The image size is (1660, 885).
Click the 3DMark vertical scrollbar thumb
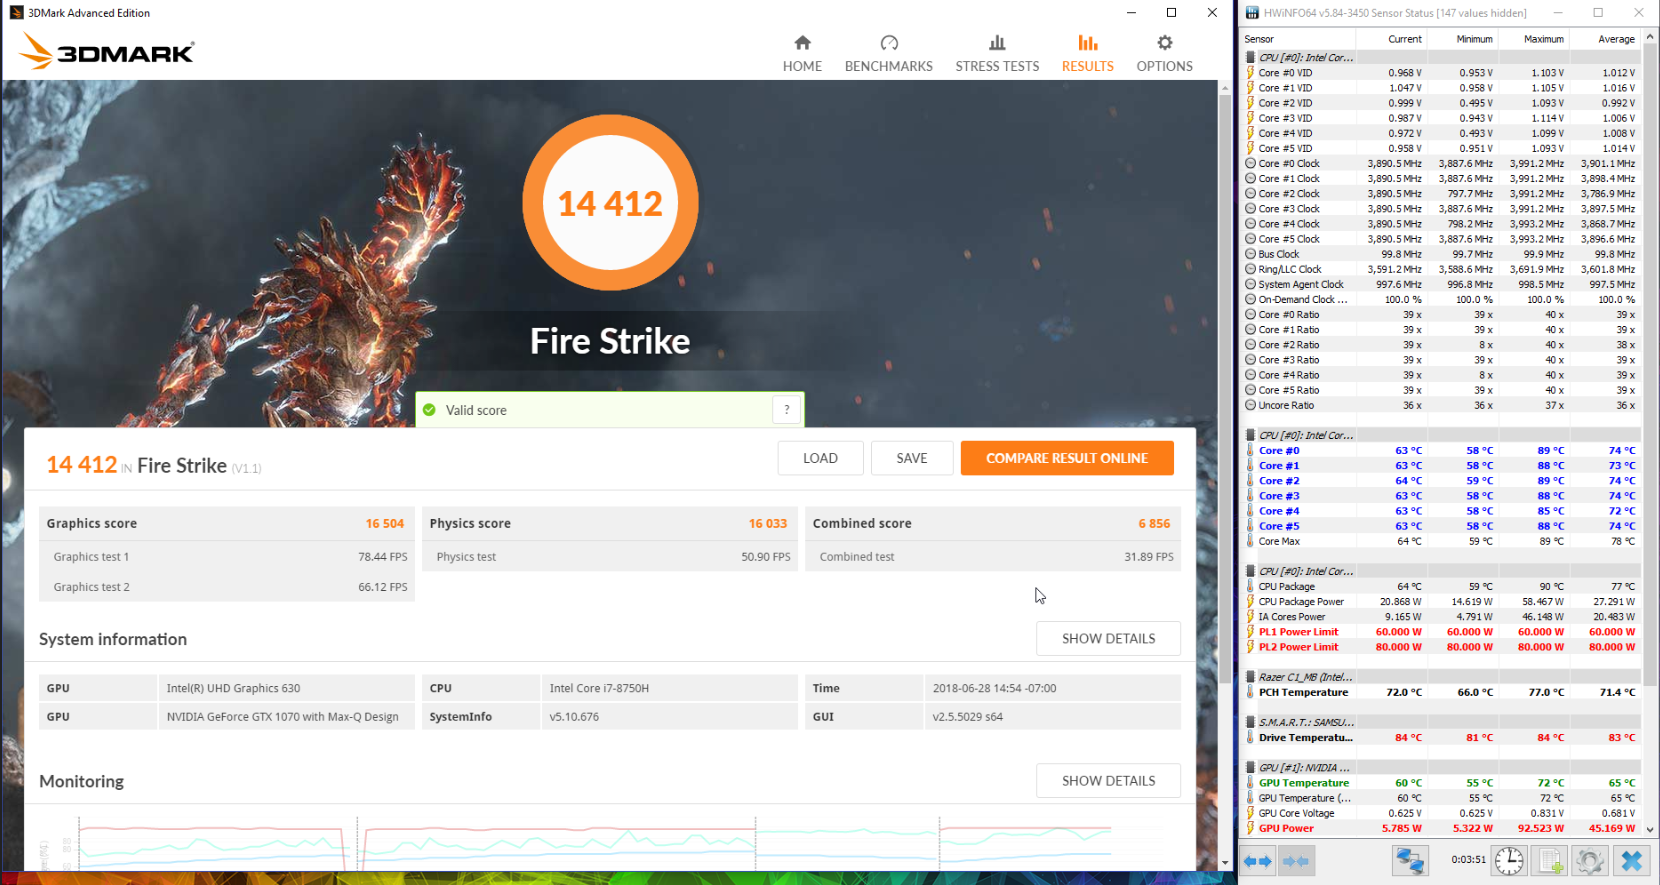click(1225, 390)
